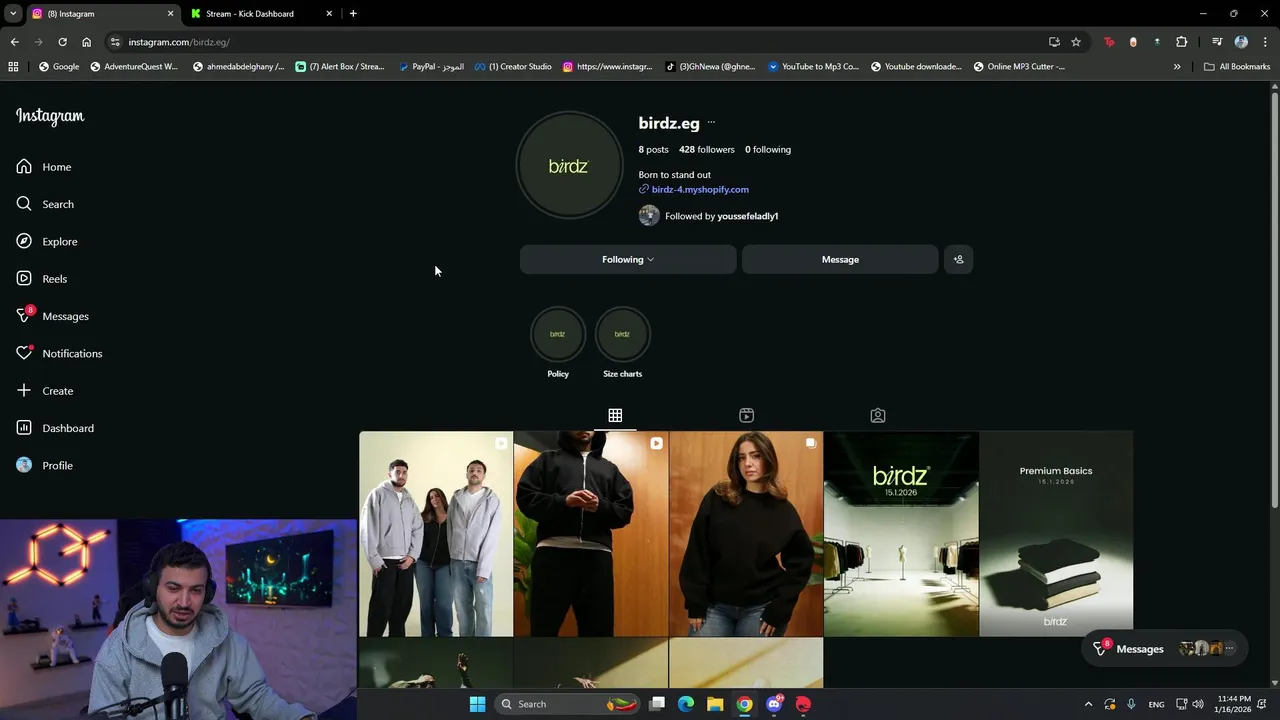The width and height of the screenshot is (1280, 720).
Task: Open the All Bookmarks folder
Action: coord(1237,67)
